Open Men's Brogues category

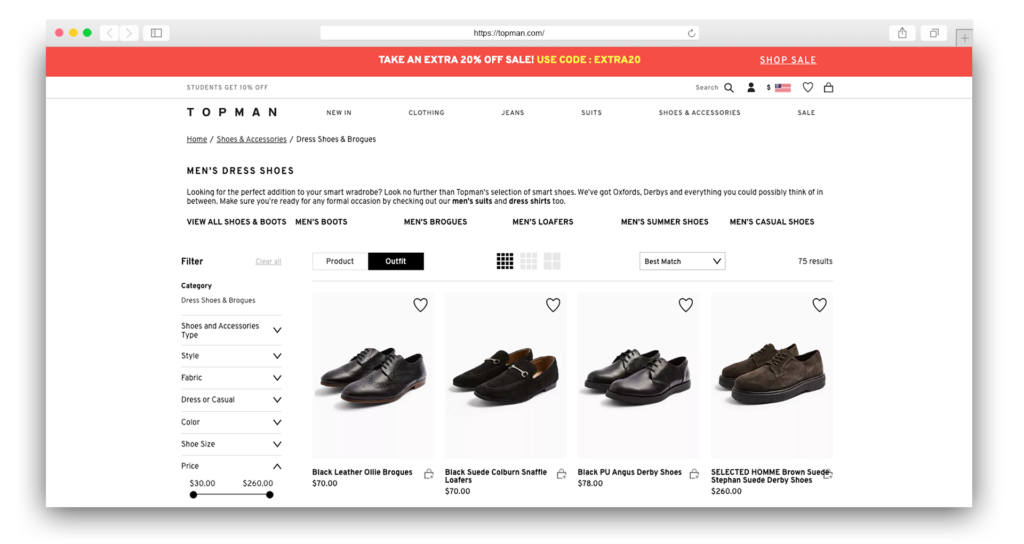tap(436, 222)
